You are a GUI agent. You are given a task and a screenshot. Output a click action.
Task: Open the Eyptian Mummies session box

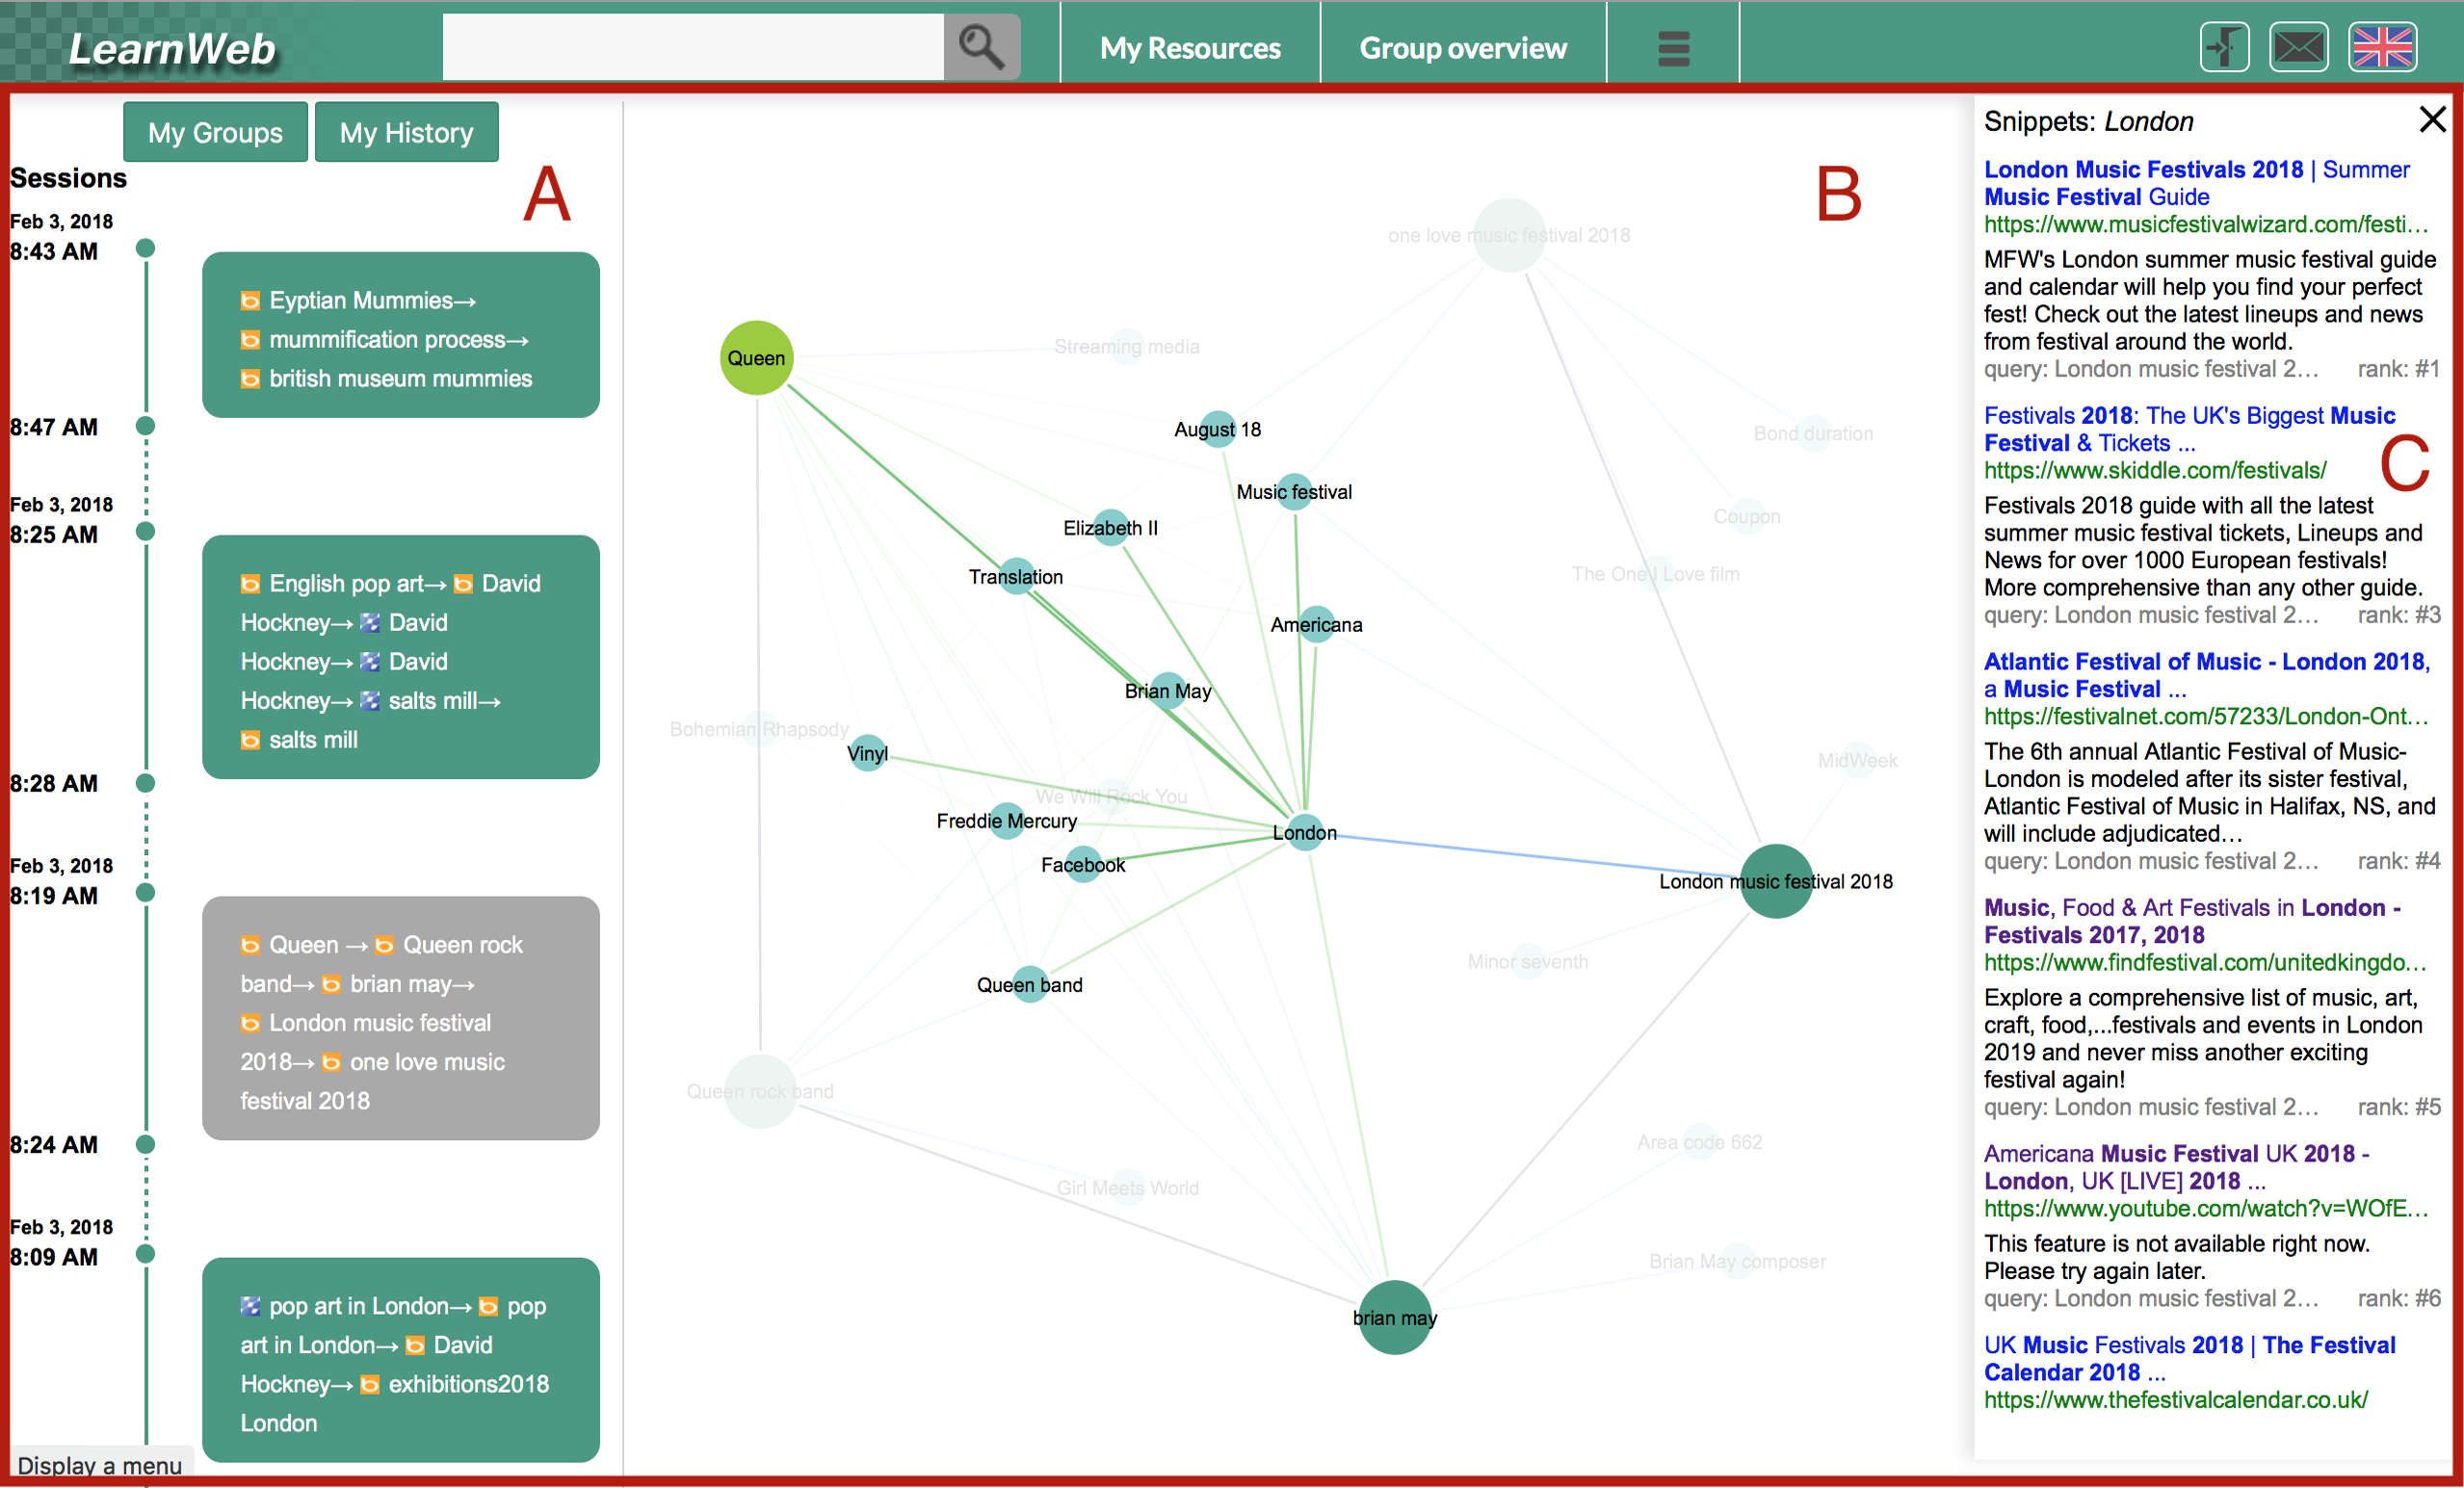[400, 335]
